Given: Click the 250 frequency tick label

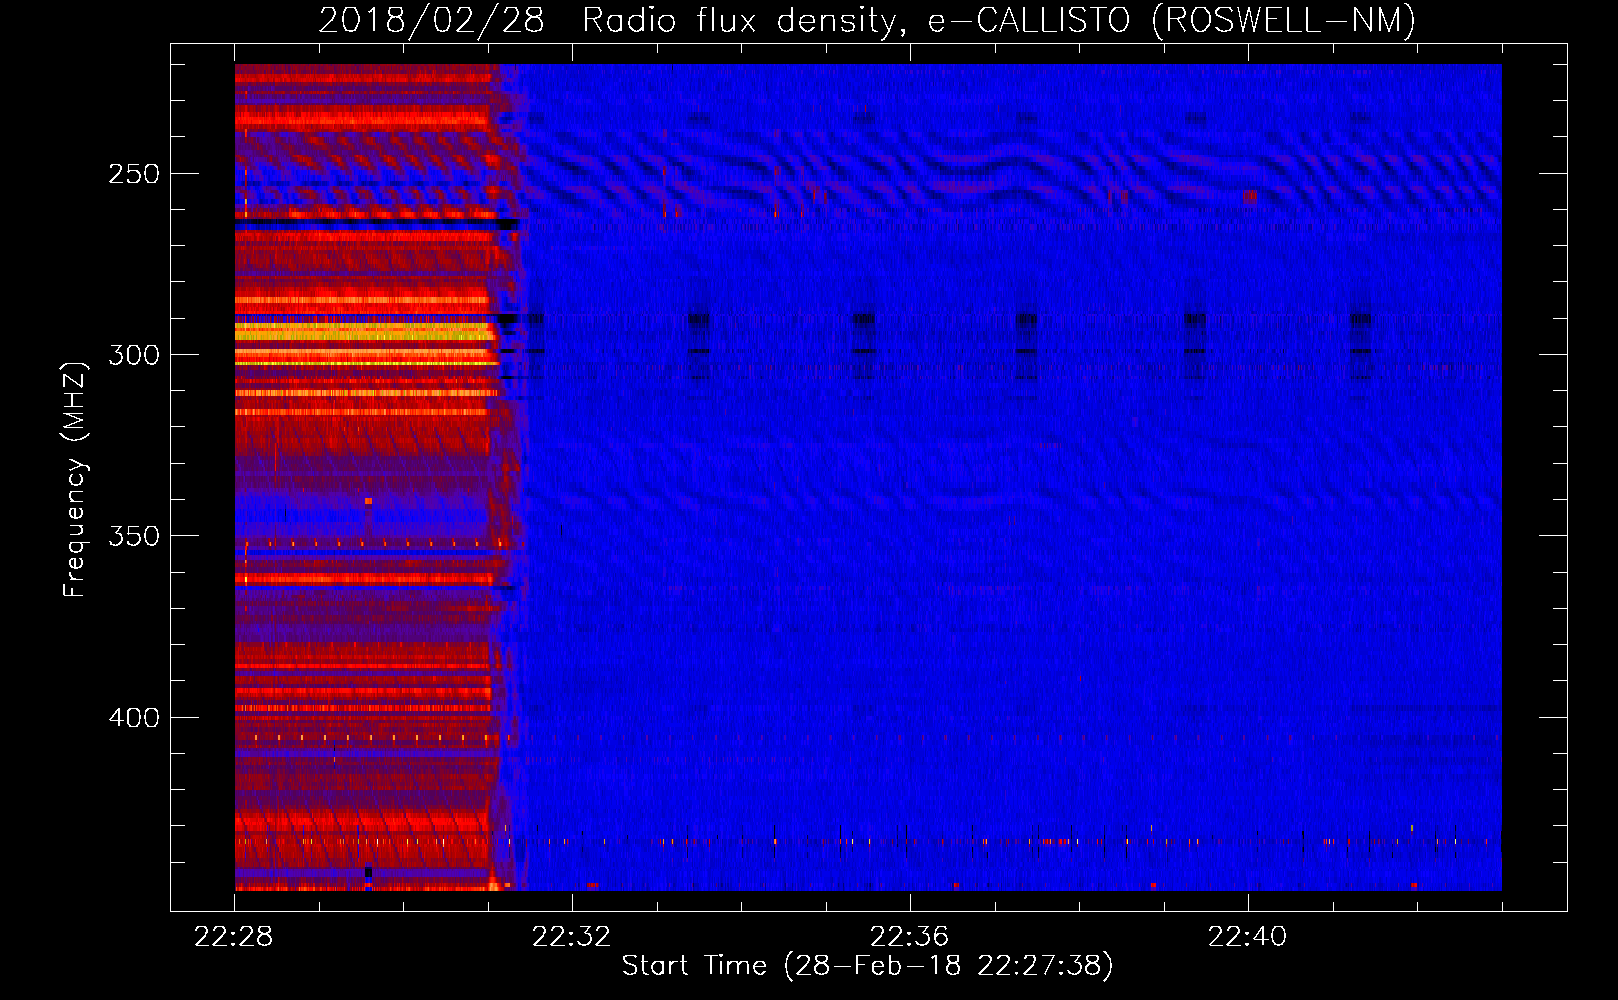Looking at the screenshot, I should (134, 174).
